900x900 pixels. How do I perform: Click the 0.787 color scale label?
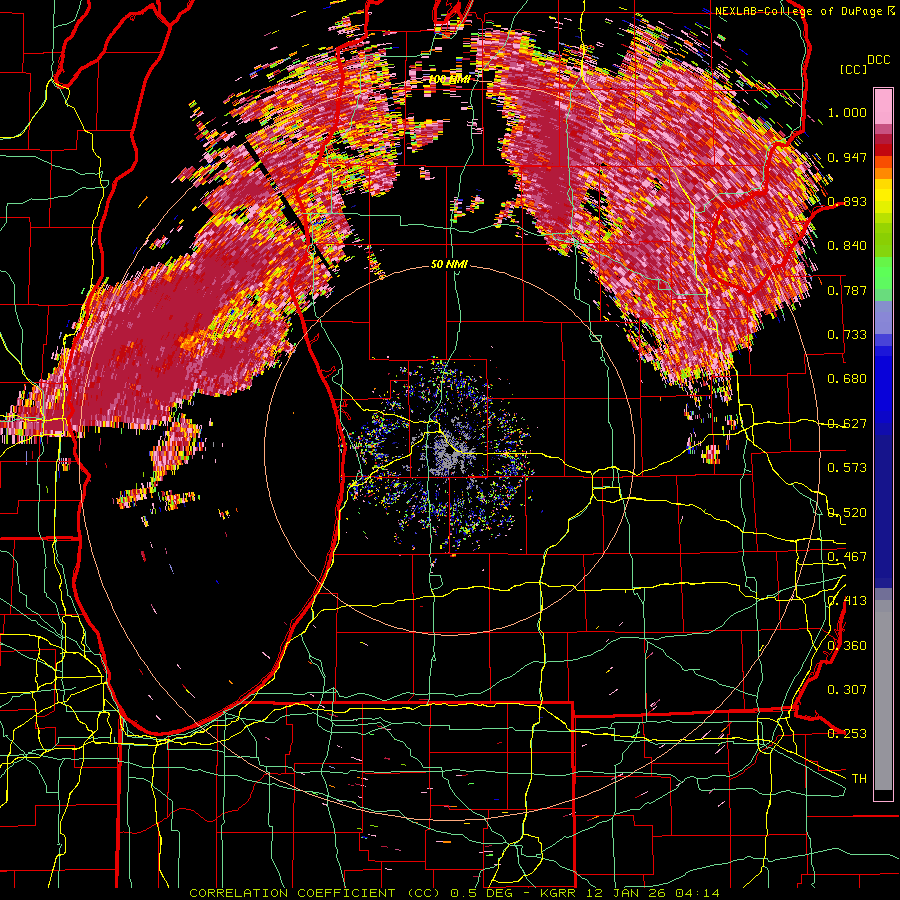pos(847,290)
